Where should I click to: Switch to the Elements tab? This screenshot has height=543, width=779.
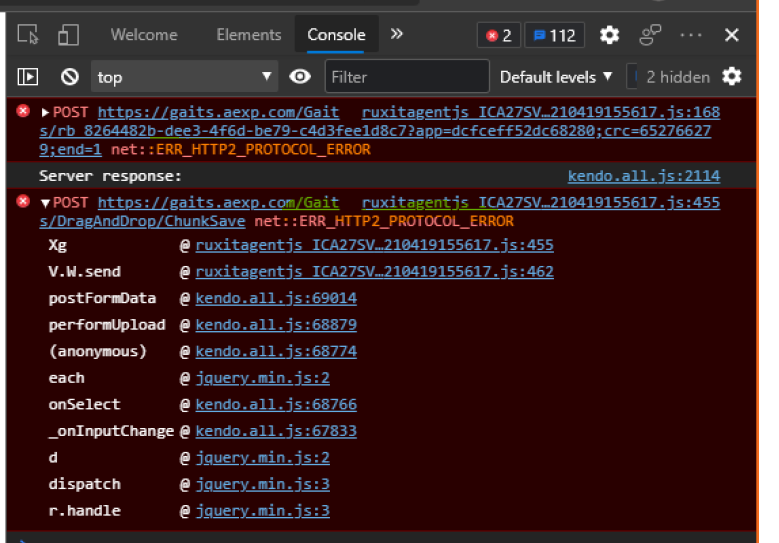click(x=248, y=35)
